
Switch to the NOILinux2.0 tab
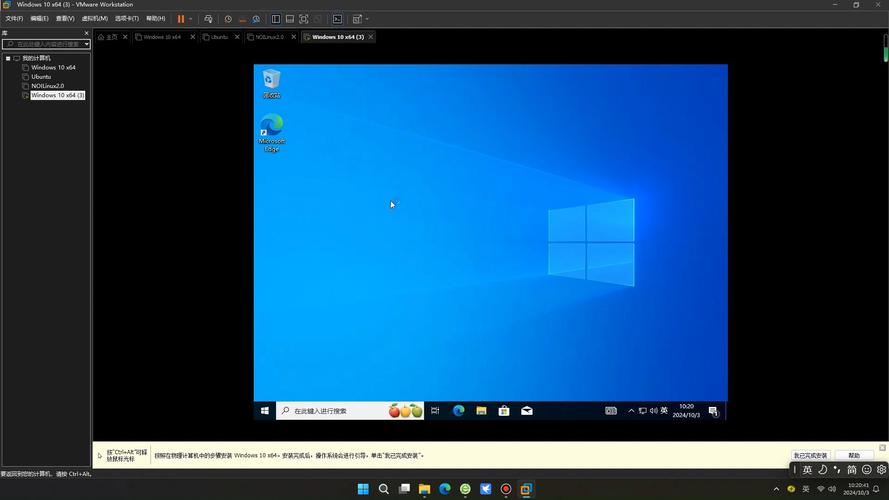point(269,37)
